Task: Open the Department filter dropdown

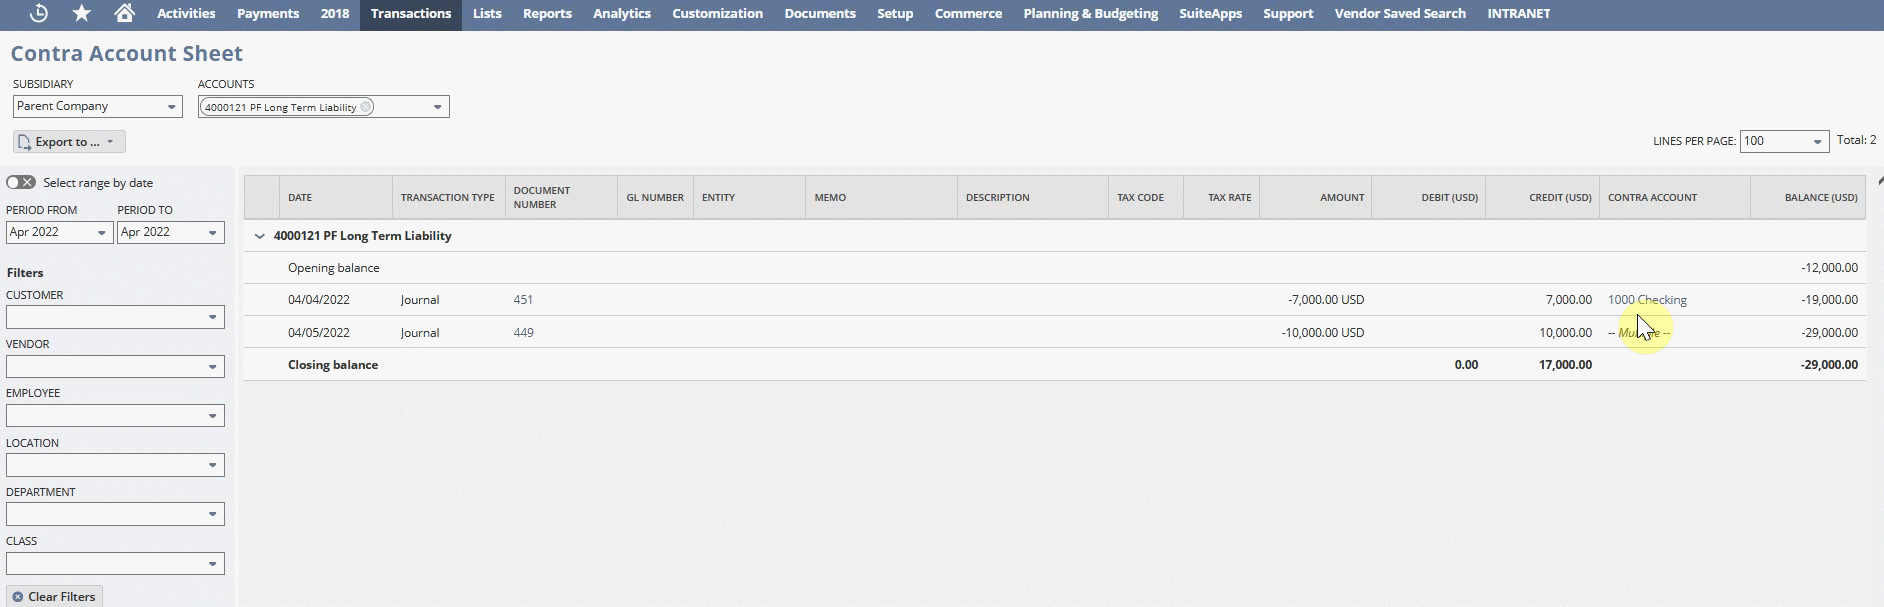Action: point(115,514)
